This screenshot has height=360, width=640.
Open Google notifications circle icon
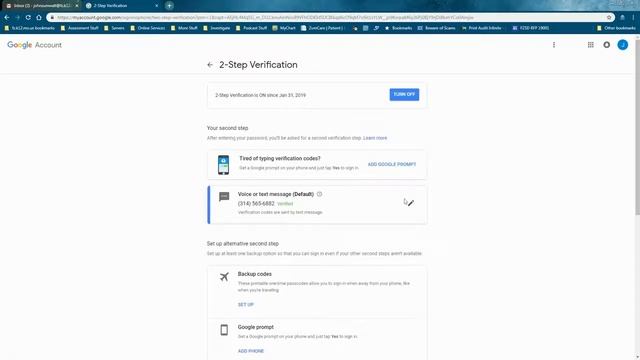coord(607,45)
